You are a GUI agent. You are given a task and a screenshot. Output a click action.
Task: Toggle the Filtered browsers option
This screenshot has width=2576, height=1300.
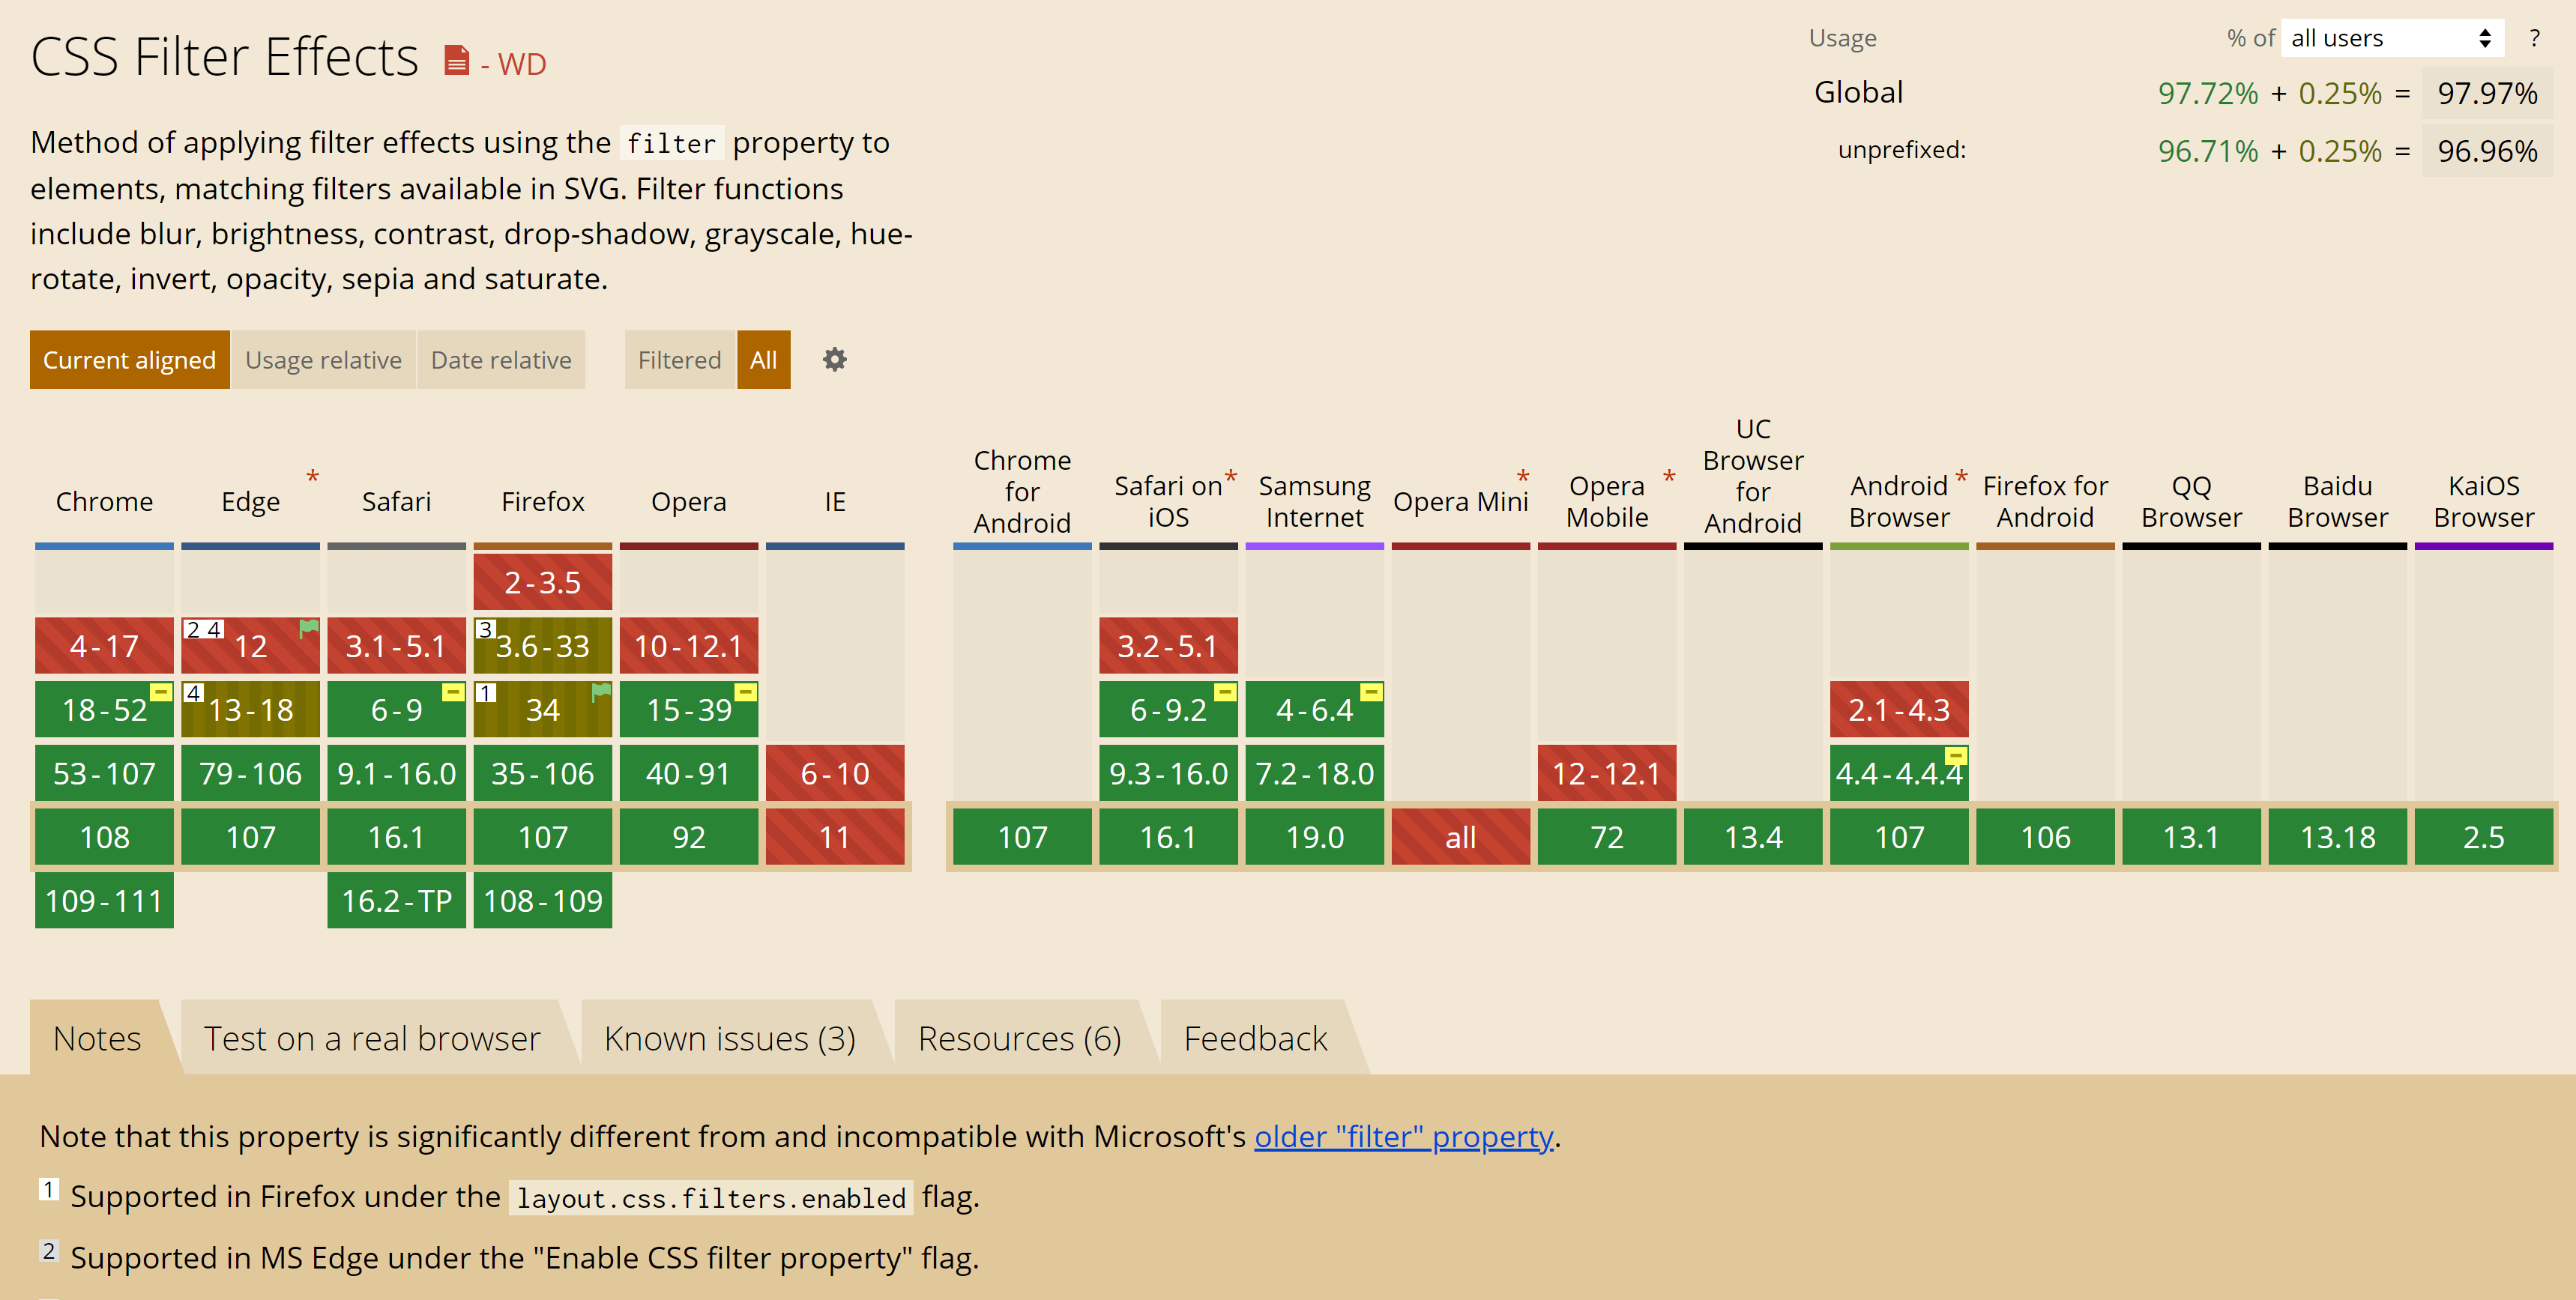[679, 360]
